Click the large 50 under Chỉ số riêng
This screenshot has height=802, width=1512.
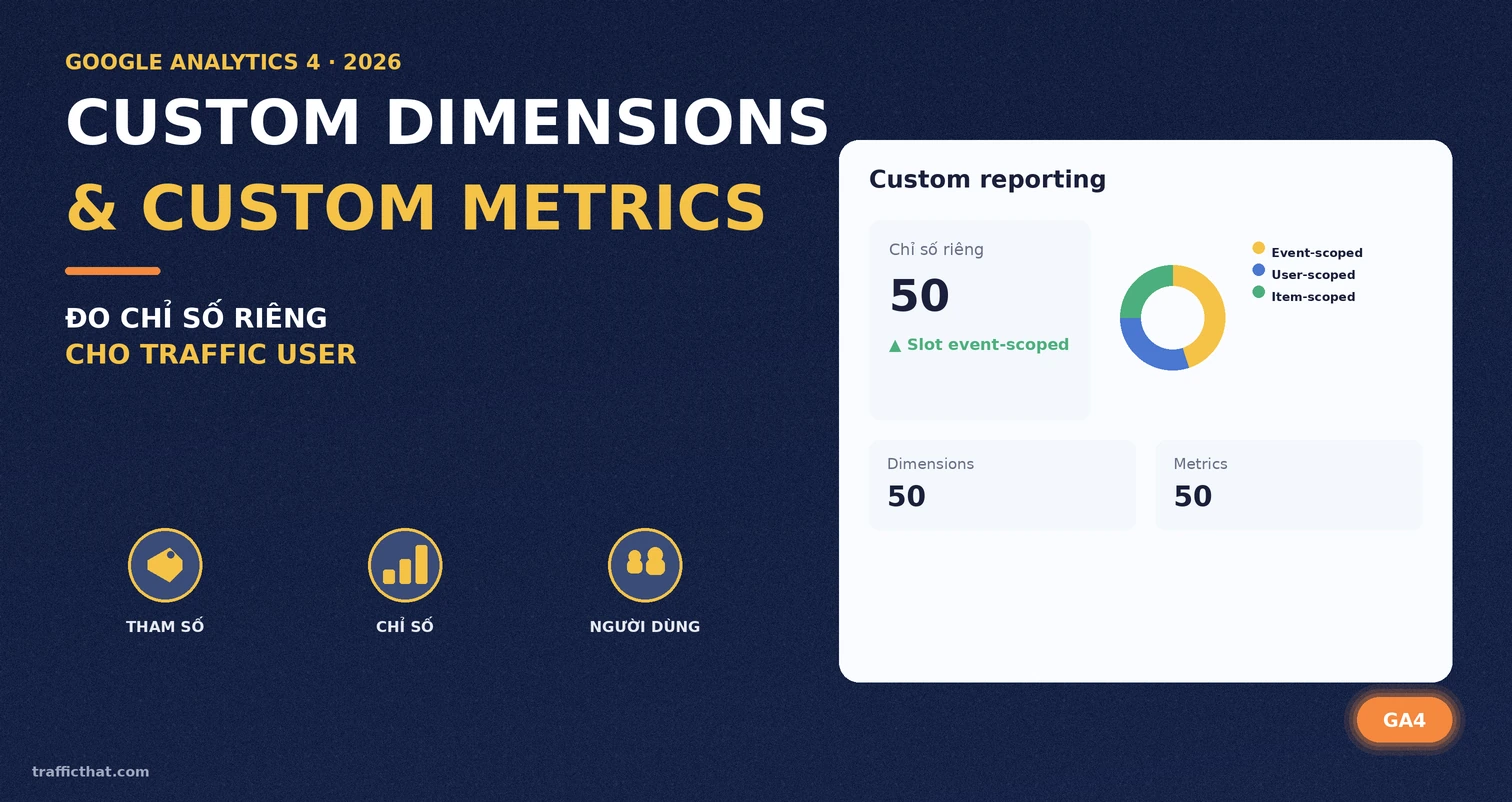pos(919,296)
